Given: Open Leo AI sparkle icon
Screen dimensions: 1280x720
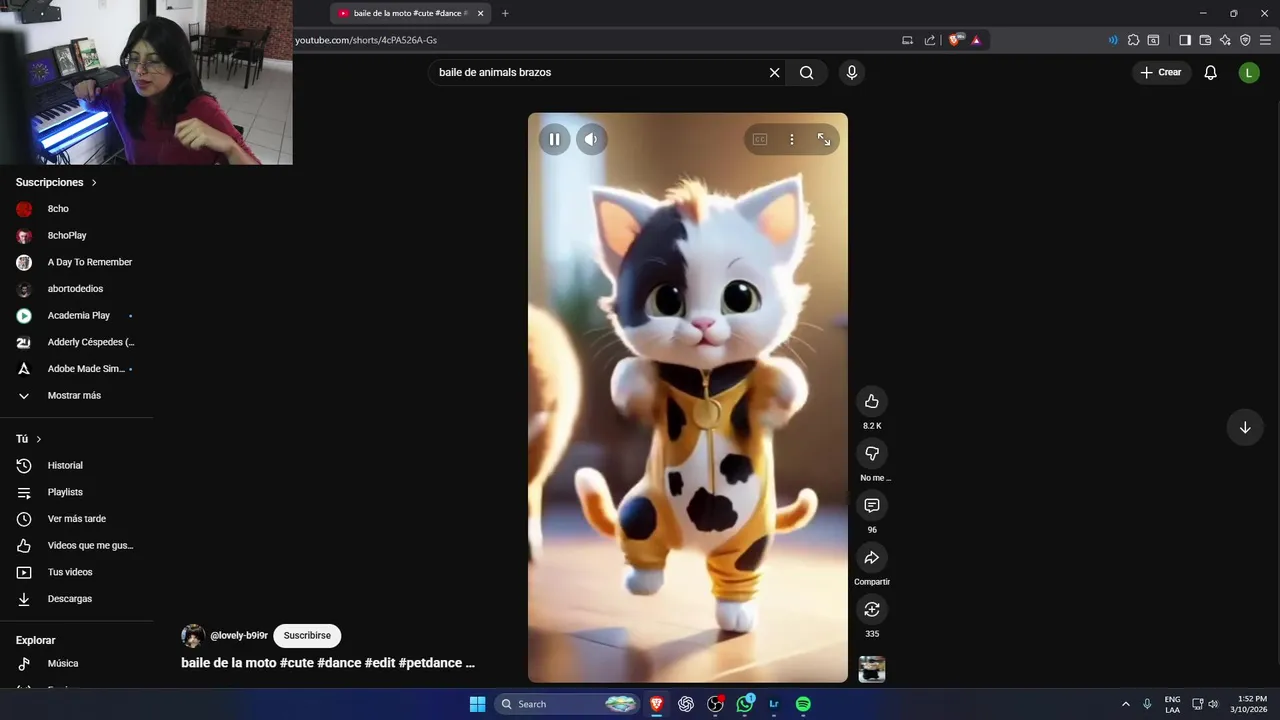Looking at the screenshot, I should pos(1225,40).
